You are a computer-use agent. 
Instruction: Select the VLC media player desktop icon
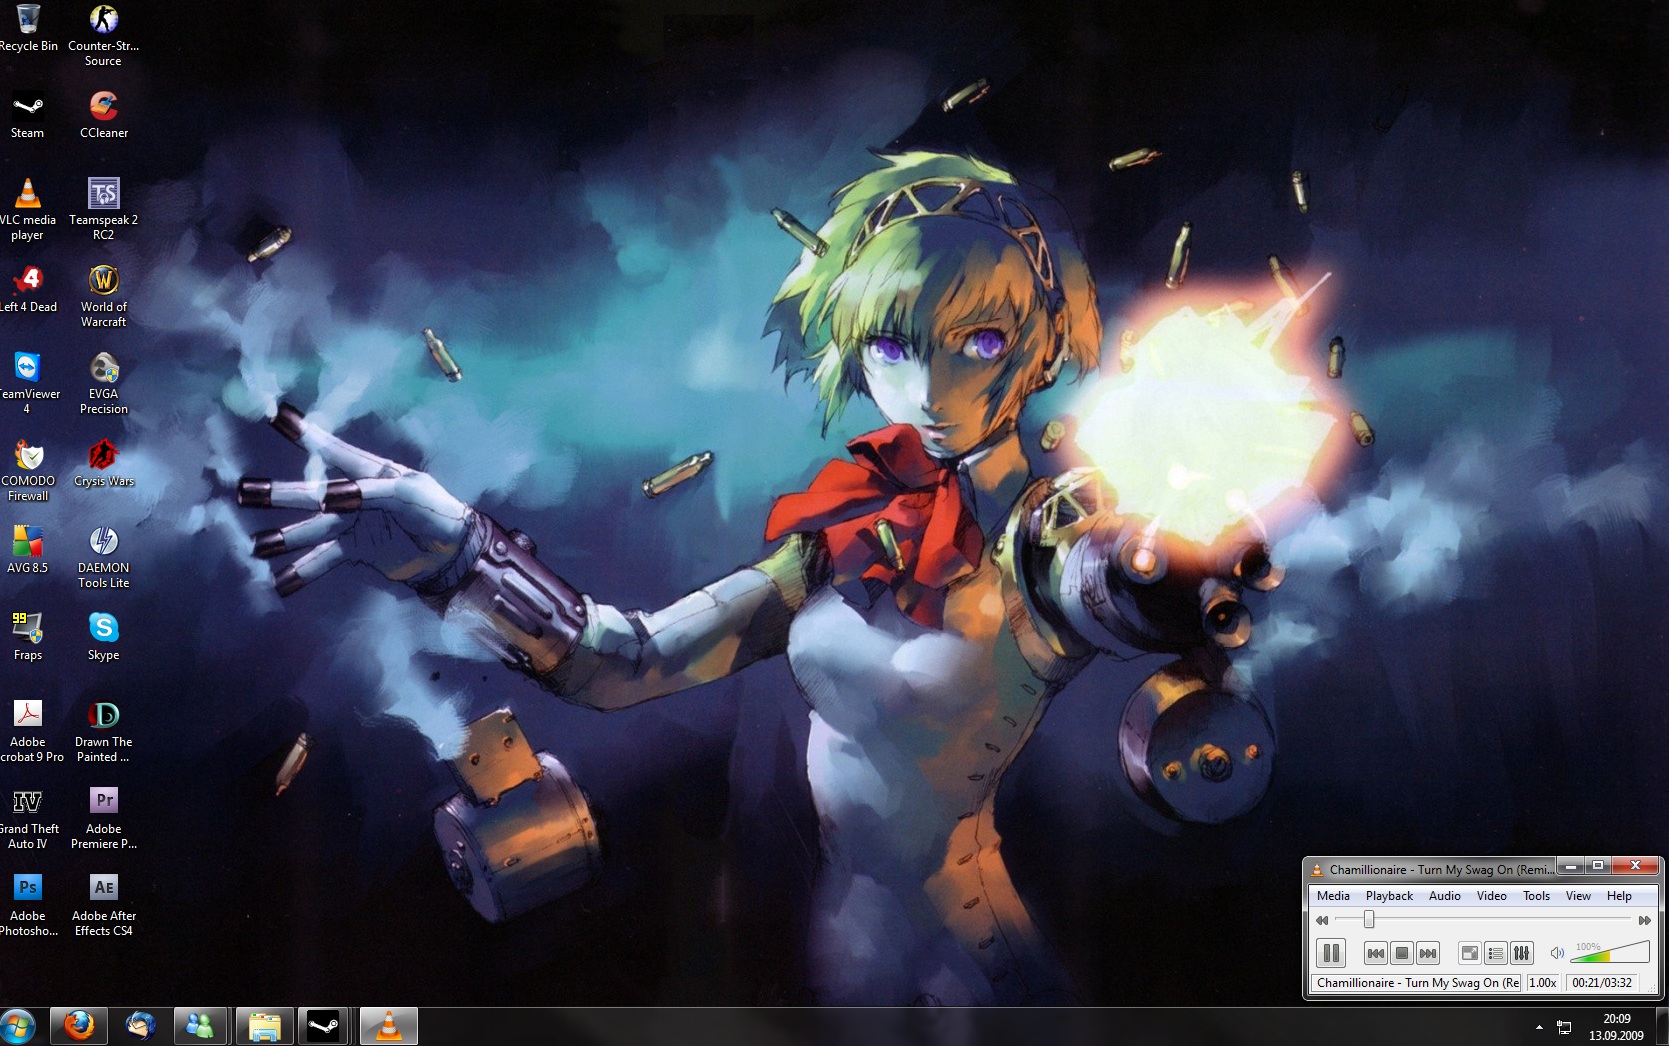[27, 209]
